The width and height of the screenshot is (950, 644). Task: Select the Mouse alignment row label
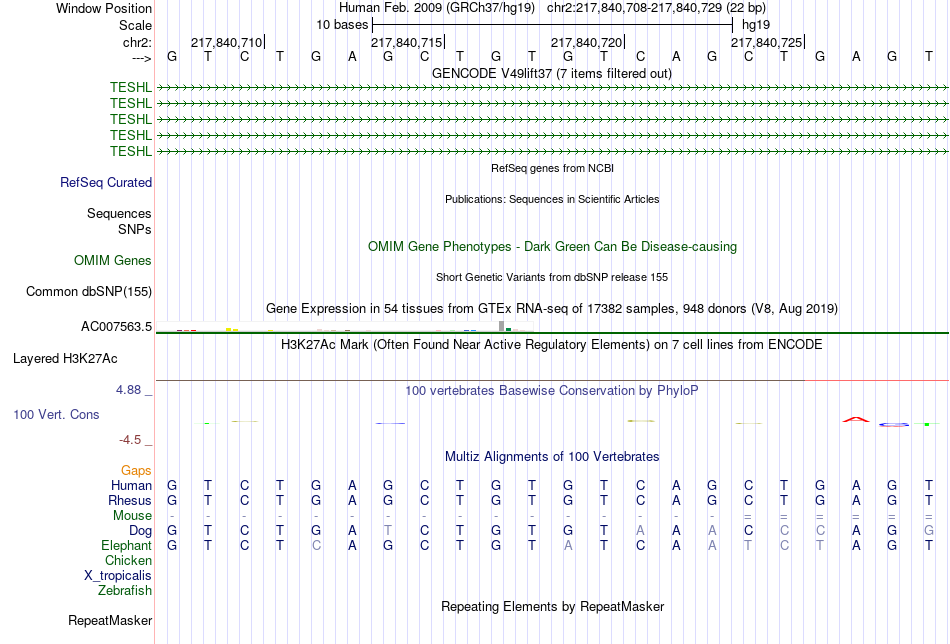pos(132,516)
